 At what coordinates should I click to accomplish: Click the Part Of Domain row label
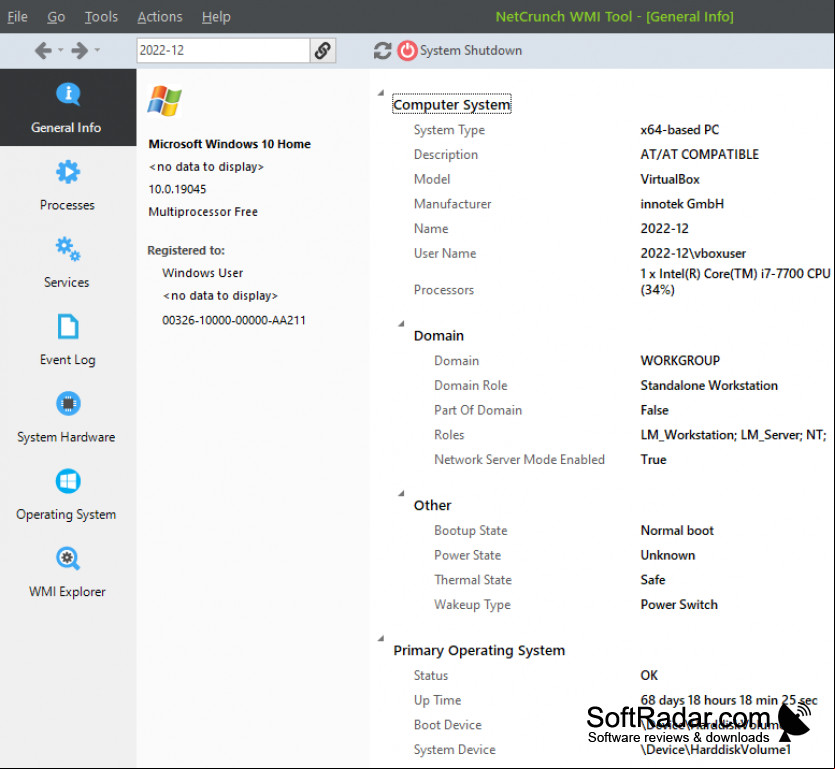478,410
